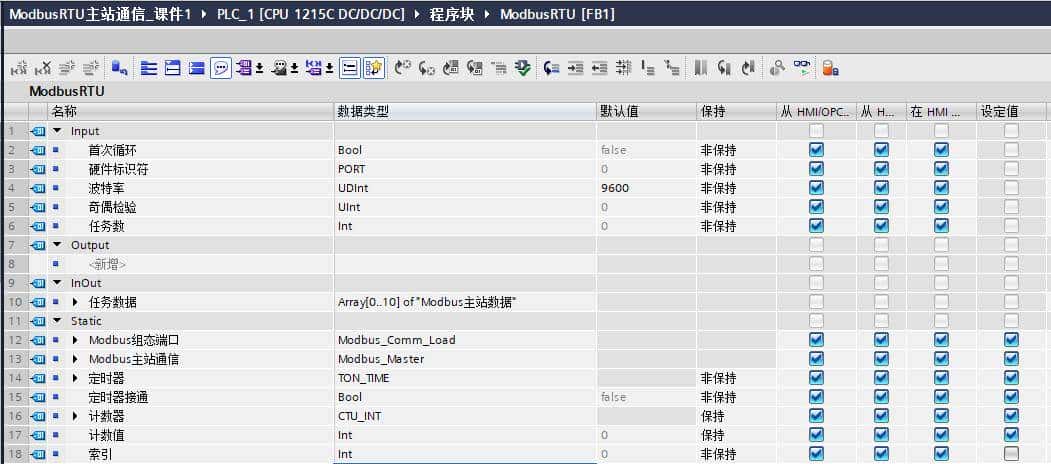Click the 数据类型 column header
The image size is (1051, 464).
click(x=465, y=112)
